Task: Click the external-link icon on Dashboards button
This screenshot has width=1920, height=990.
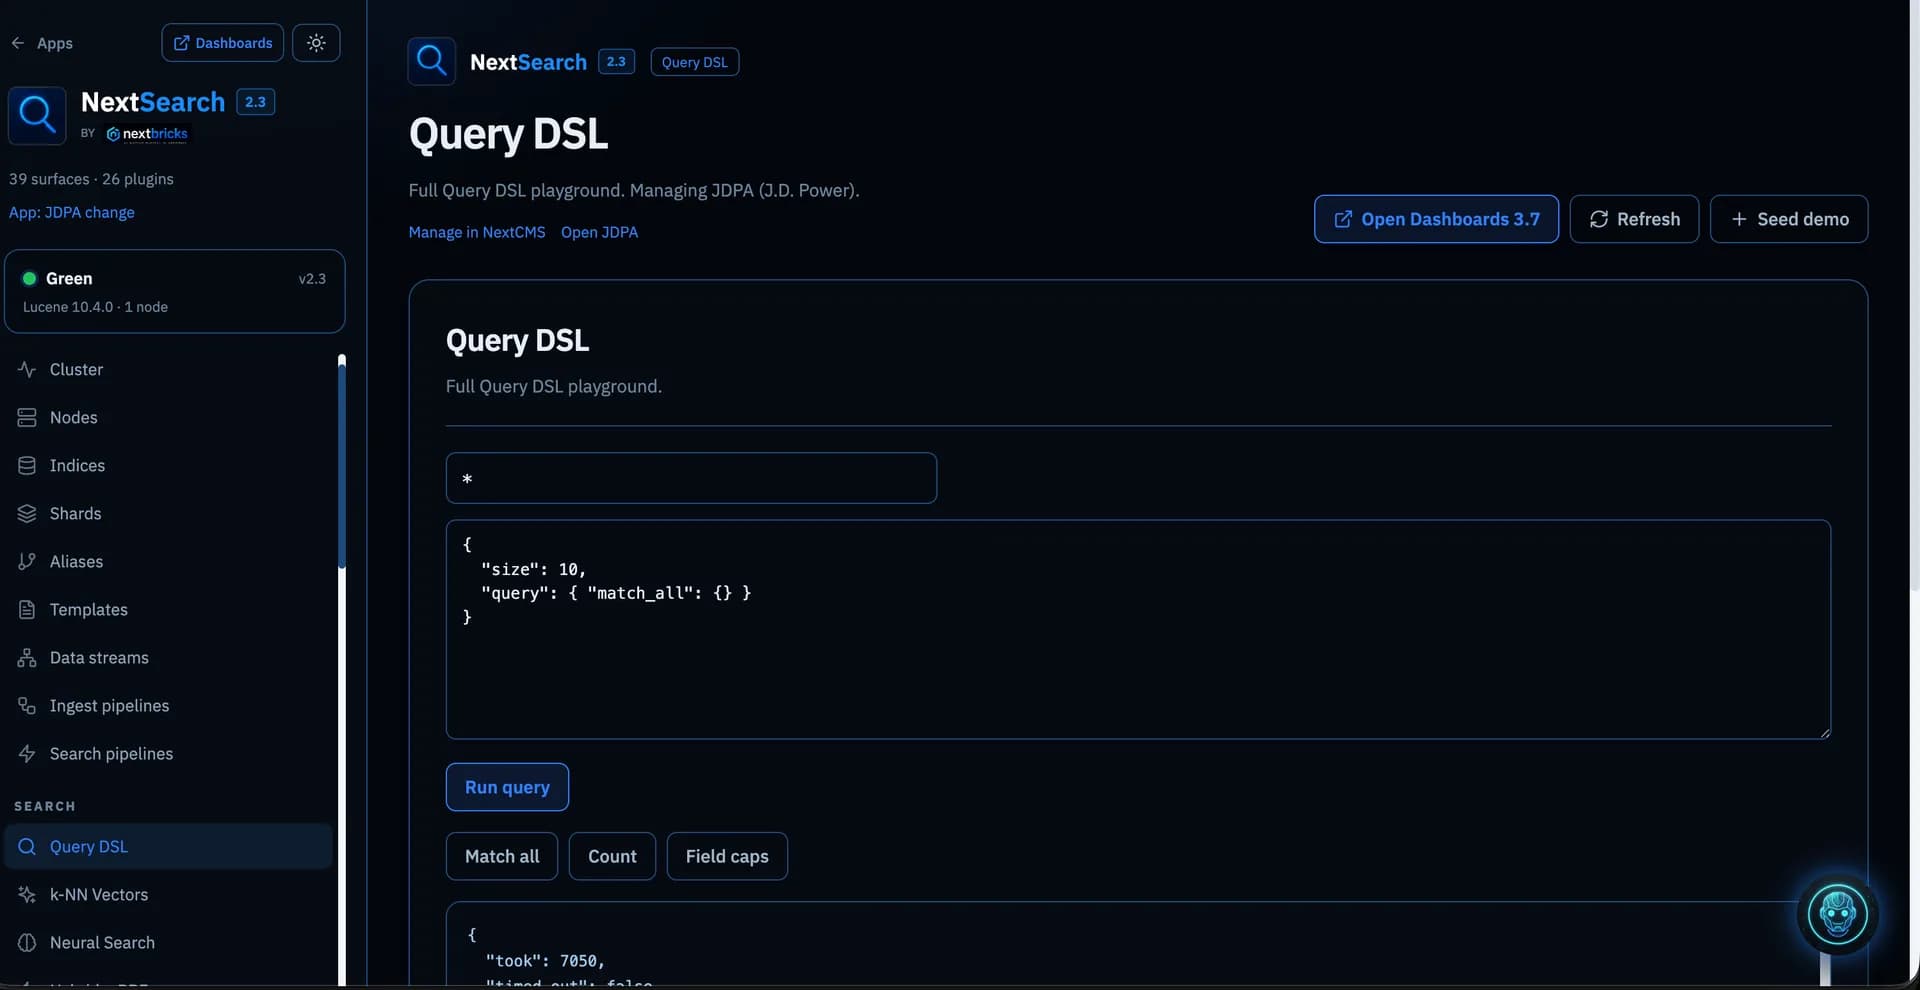Action: click(x=181, y=43)
